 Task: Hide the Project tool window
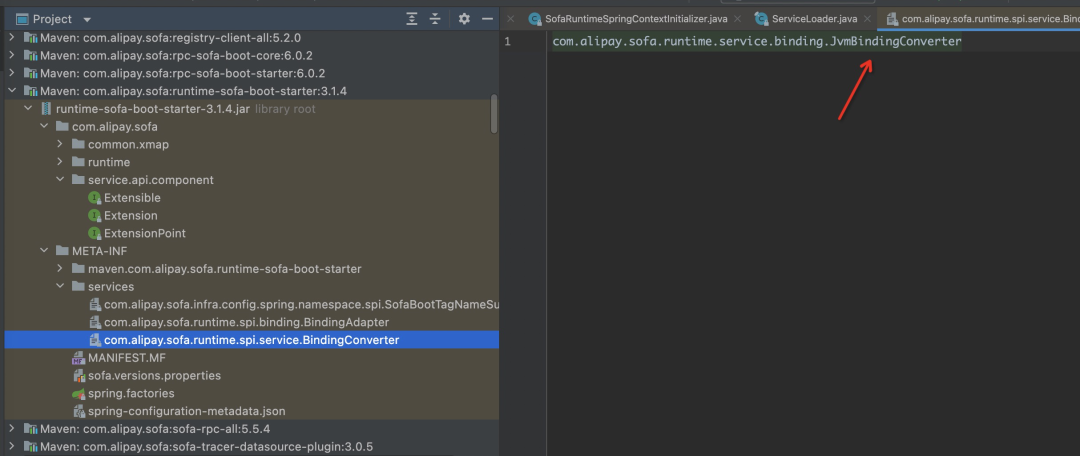click(488, 19)
